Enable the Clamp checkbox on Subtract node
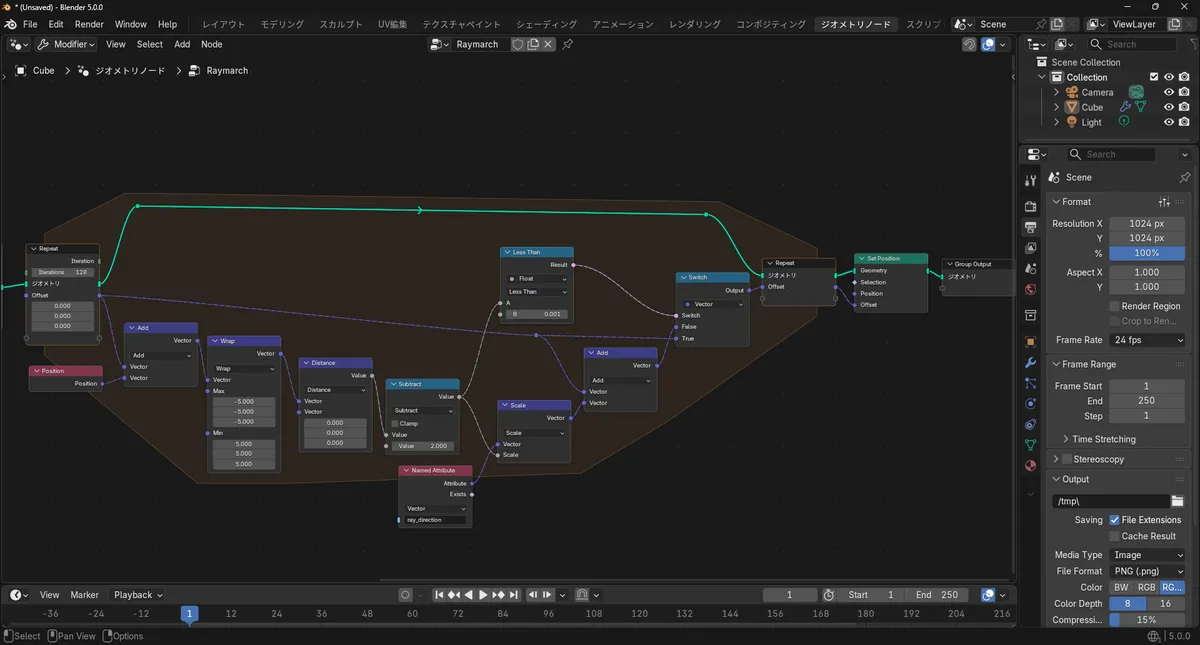 coord(396,423)
